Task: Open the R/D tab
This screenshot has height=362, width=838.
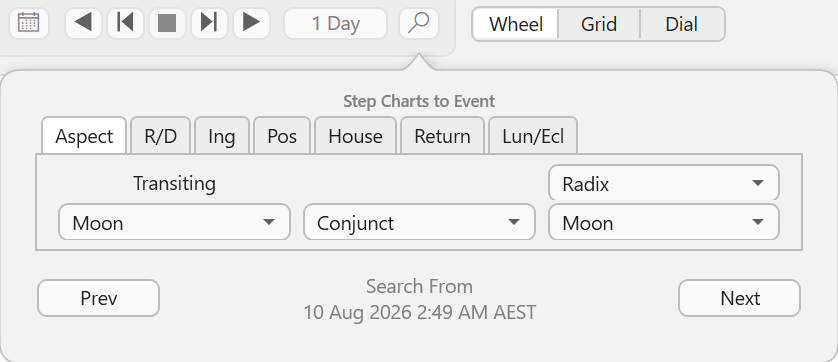Action: point(160,136)
